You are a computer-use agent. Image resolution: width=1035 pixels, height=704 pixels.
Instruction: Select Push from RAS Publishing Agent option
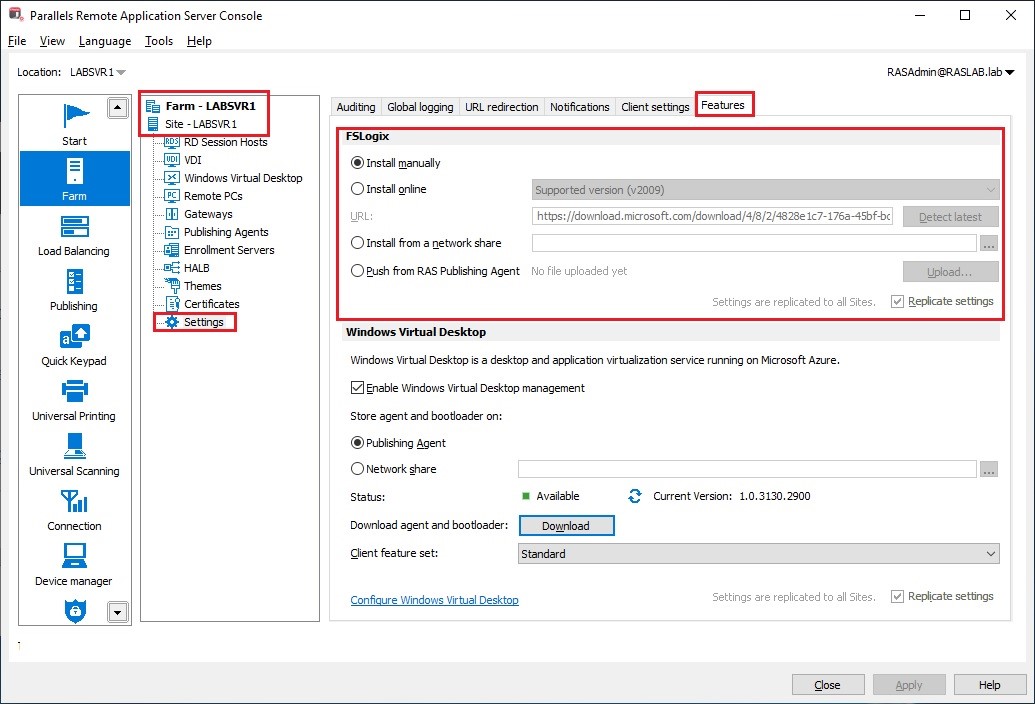pos(357,271)
